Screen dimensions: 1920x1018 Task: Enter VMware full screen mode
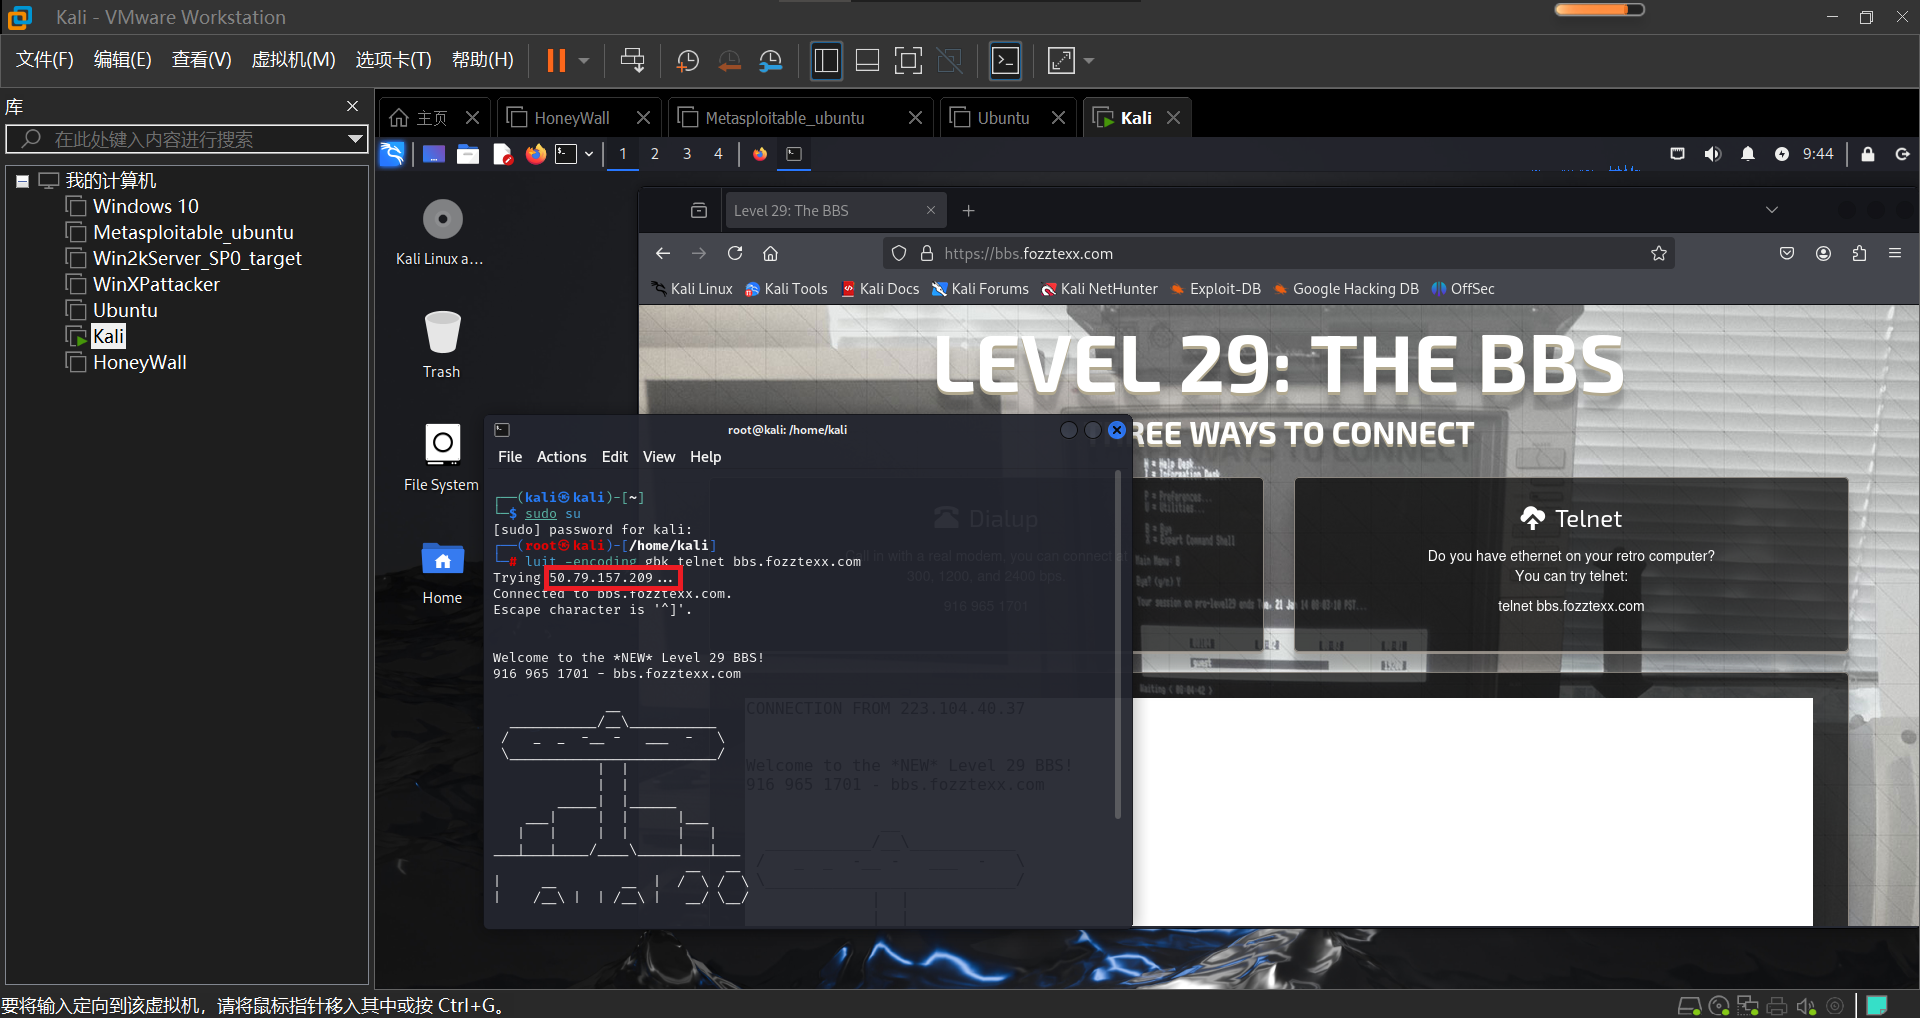[908, 61]
